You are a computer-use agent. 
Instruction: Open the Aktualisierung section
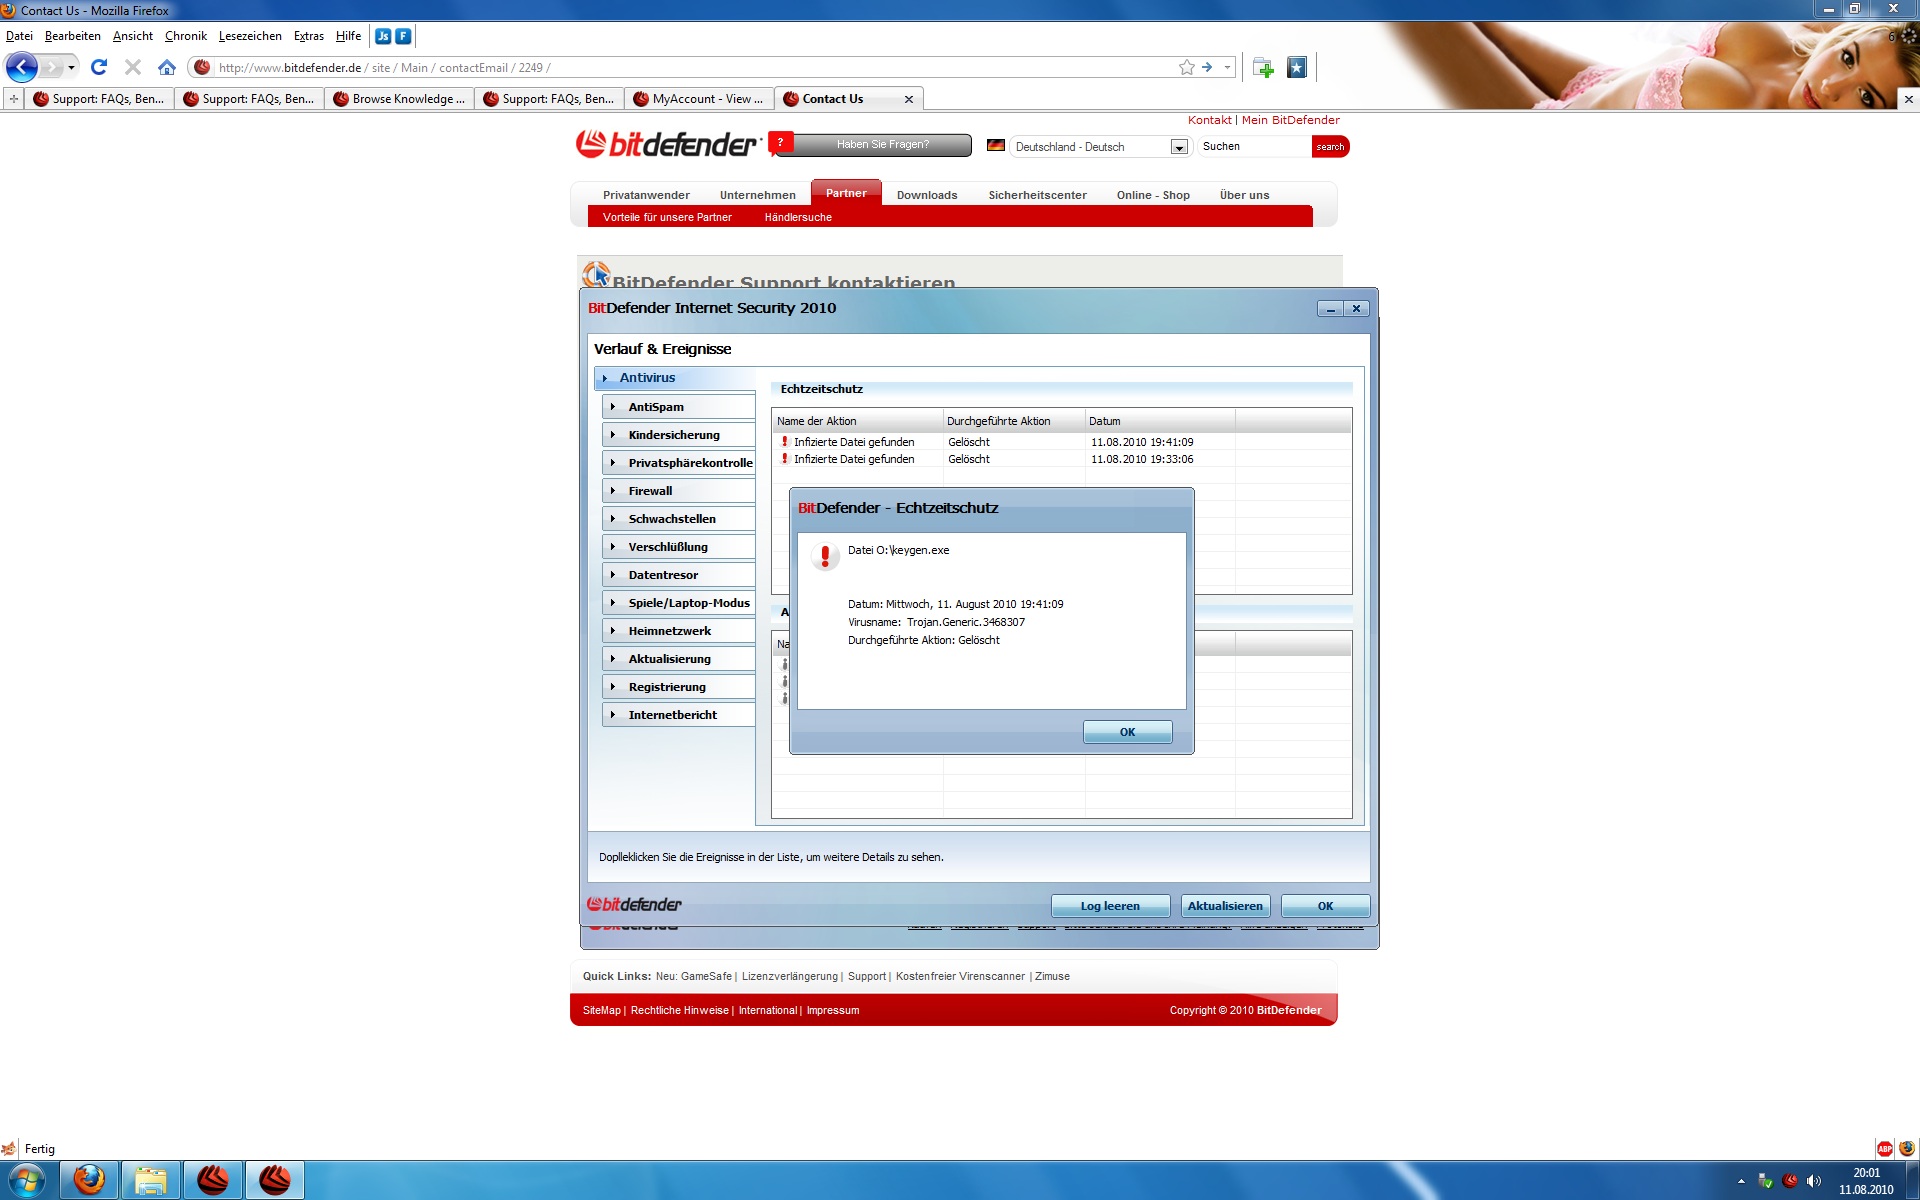[x=679, y=659]
